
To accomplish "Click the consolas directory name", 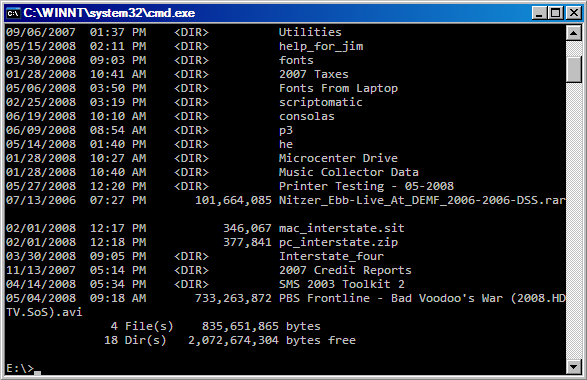I will (307, 116).
